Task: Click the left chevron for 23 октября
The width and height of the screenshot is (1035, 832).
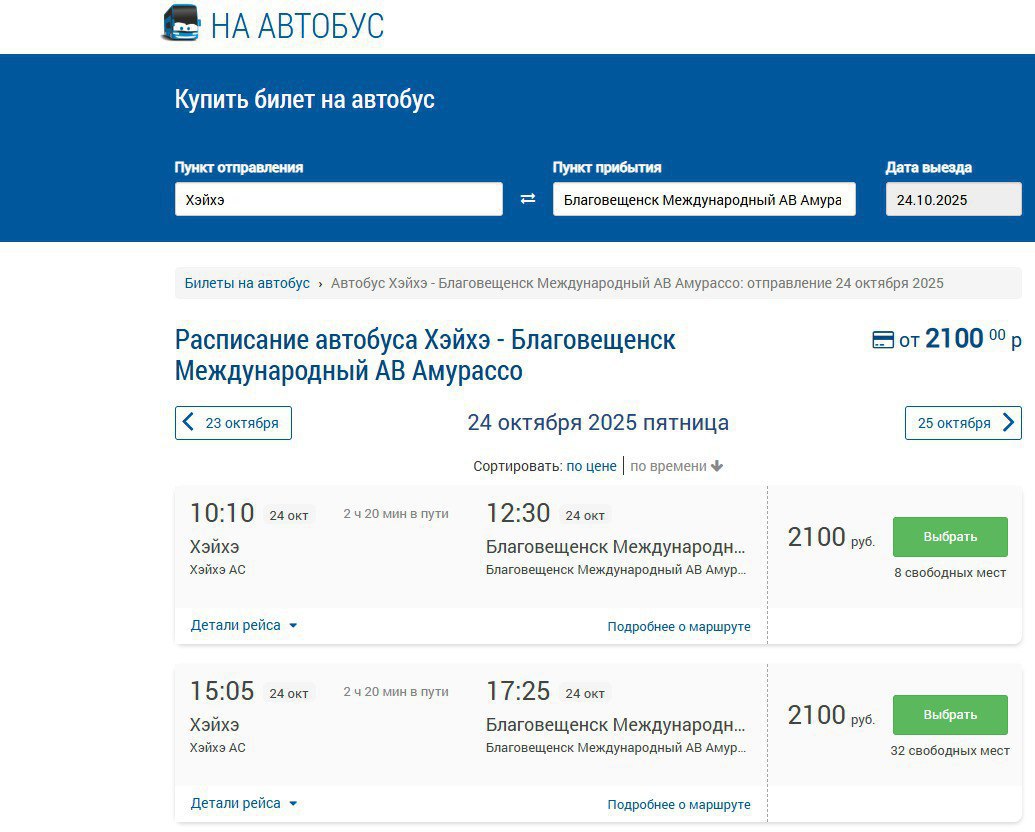Action: click(189, 423)
